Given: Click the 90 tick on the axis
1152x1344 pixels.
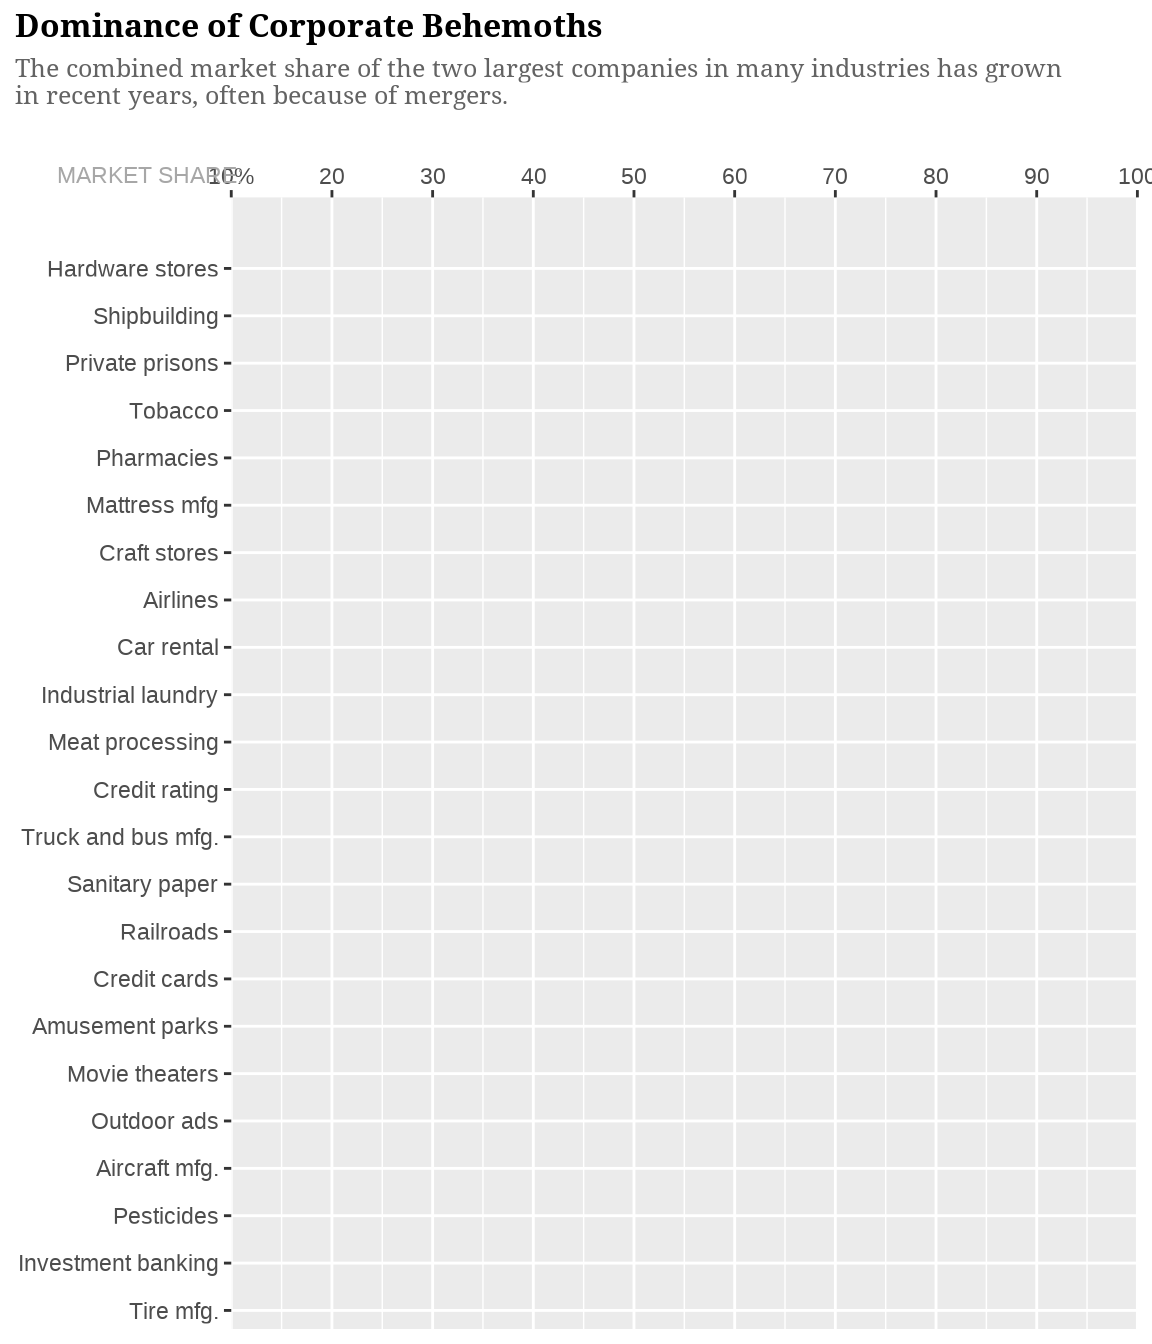Looking at the screenshot, I should tap(1037, 177).
